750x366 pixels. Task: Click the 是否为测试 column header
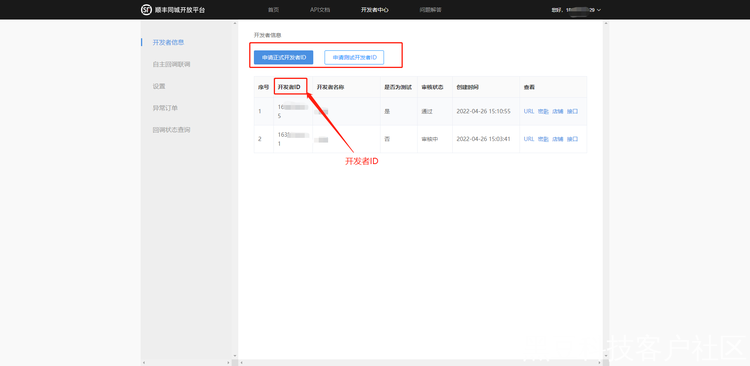pos(398,87)
